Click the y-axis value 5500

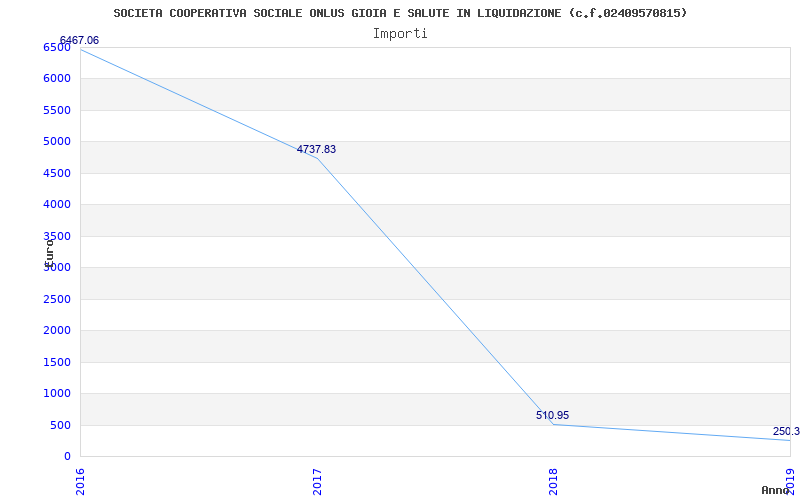[56, 110]
